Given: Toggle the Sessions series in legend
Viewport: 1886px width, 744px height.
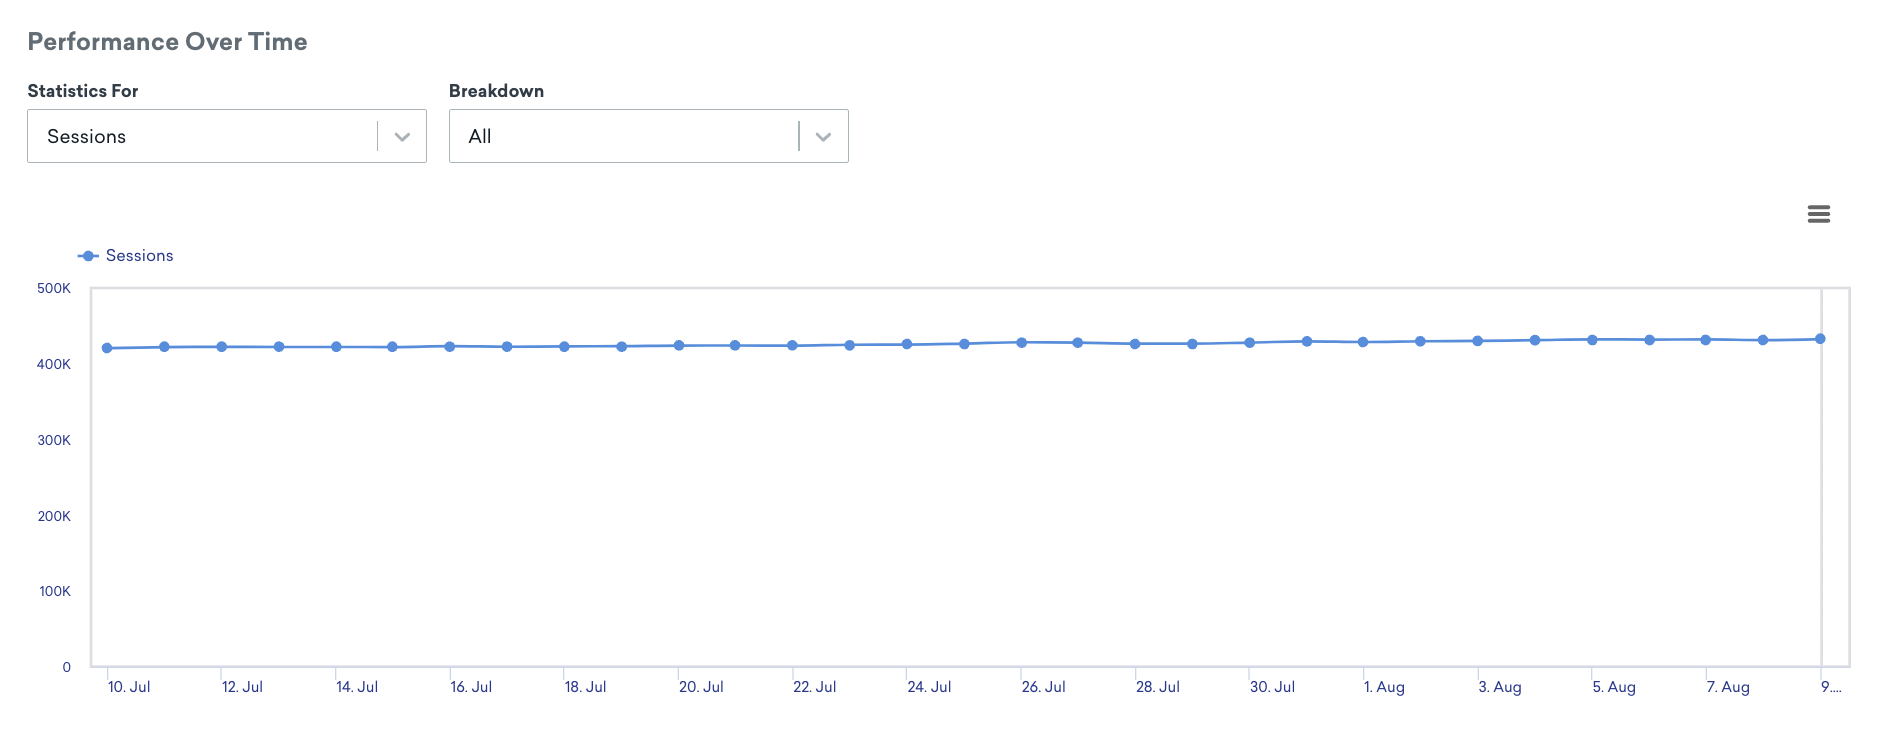Looking at the screenshot, I should click(126, 256).
